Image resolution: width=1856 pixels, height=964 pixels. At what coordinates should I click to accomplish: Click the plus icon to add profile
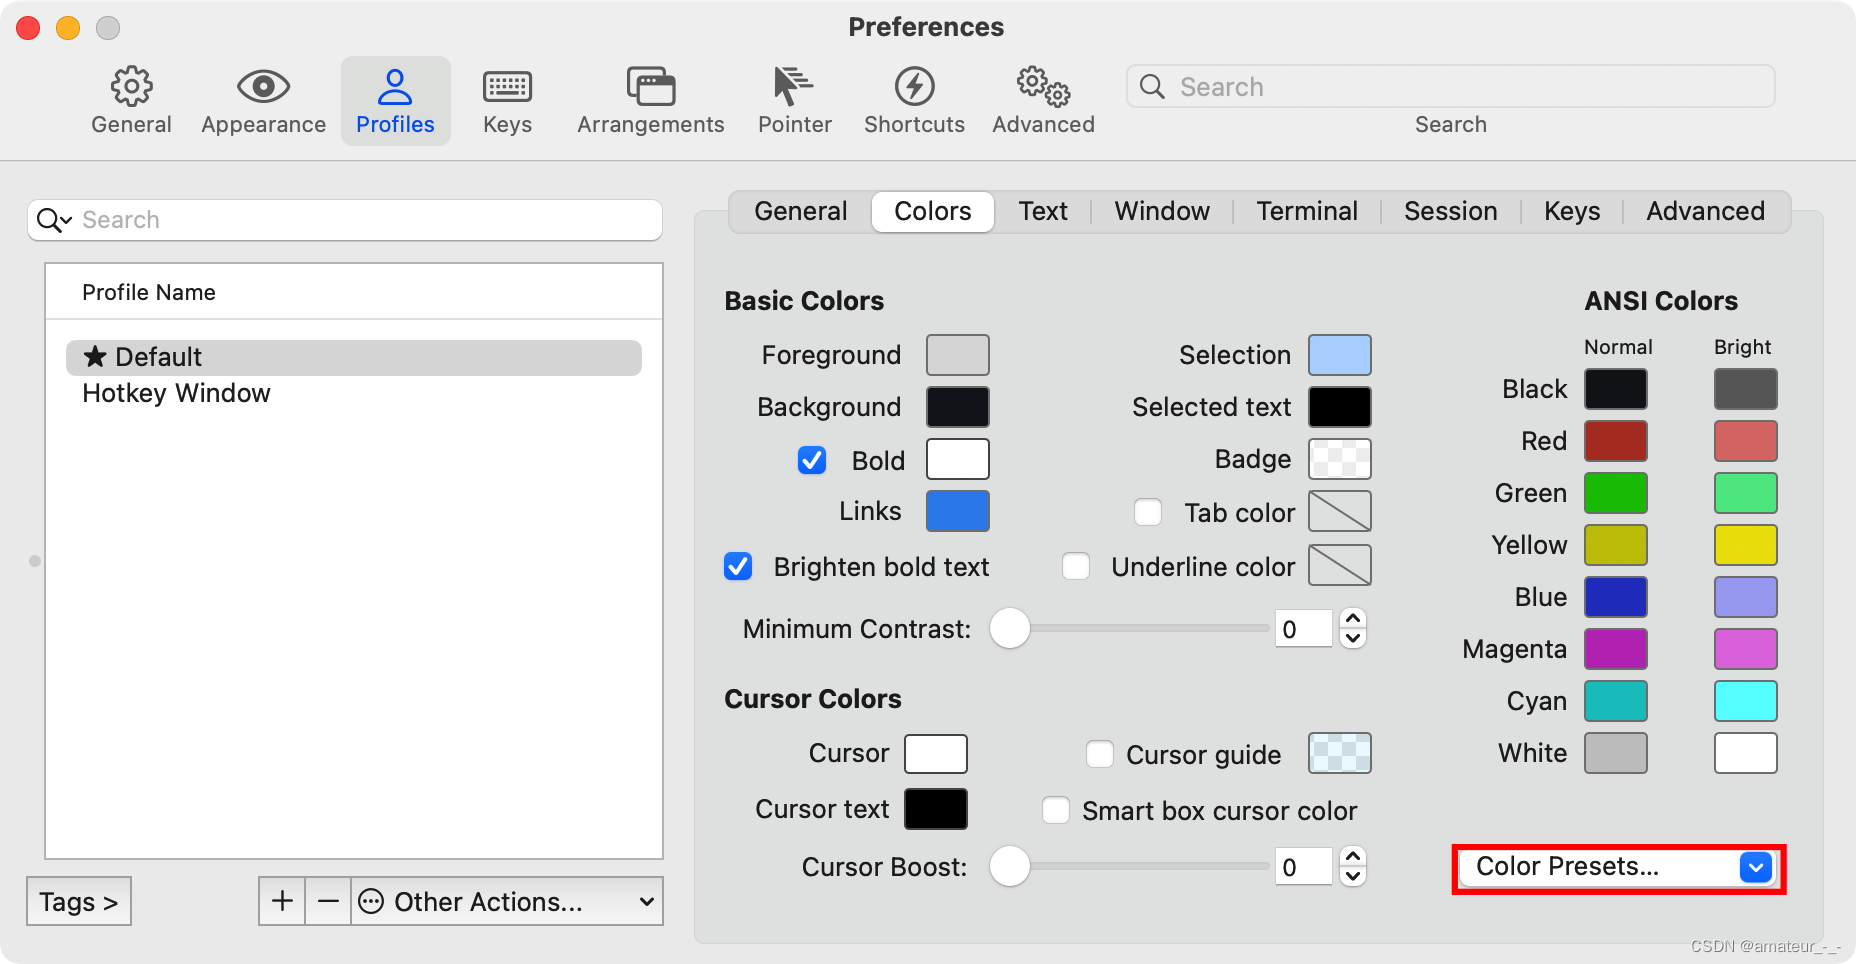[x=282, y=901]
